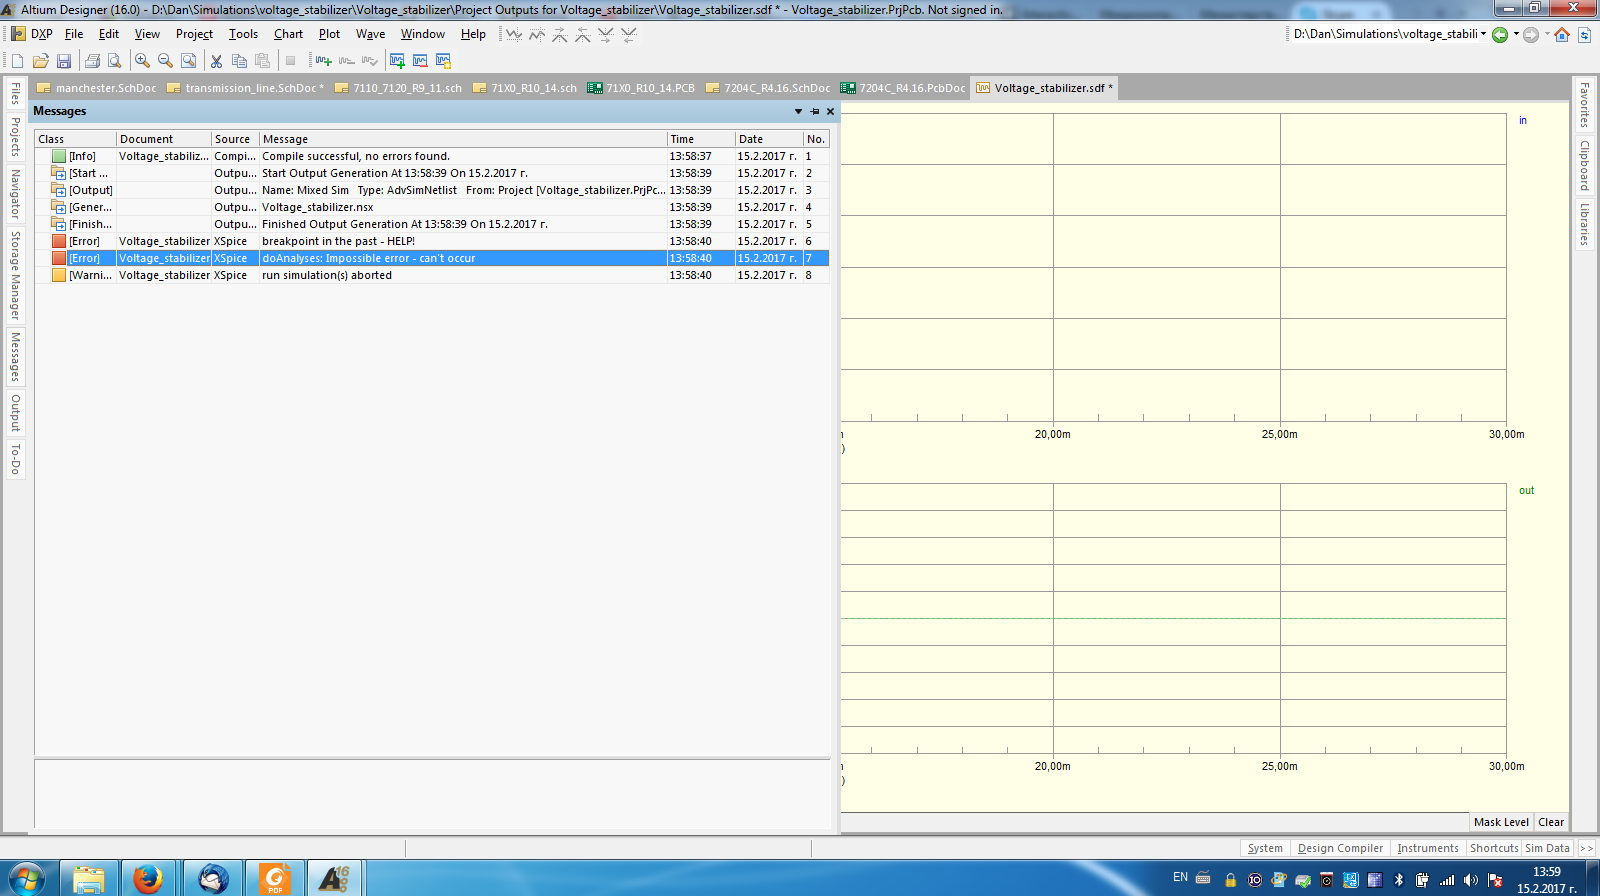The image size is (1600, 896).
Task: Click the Clear button
Action: click(x=1551, y=822)
